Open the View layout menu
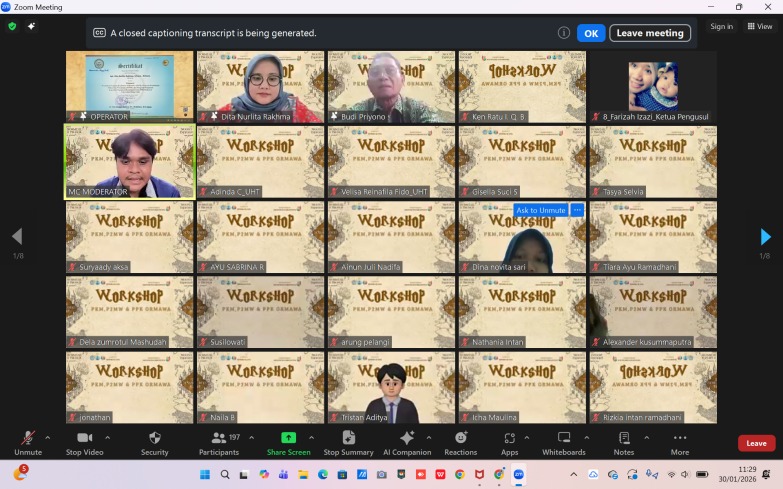This screenshot has width=783, height=489. [759, 26]
